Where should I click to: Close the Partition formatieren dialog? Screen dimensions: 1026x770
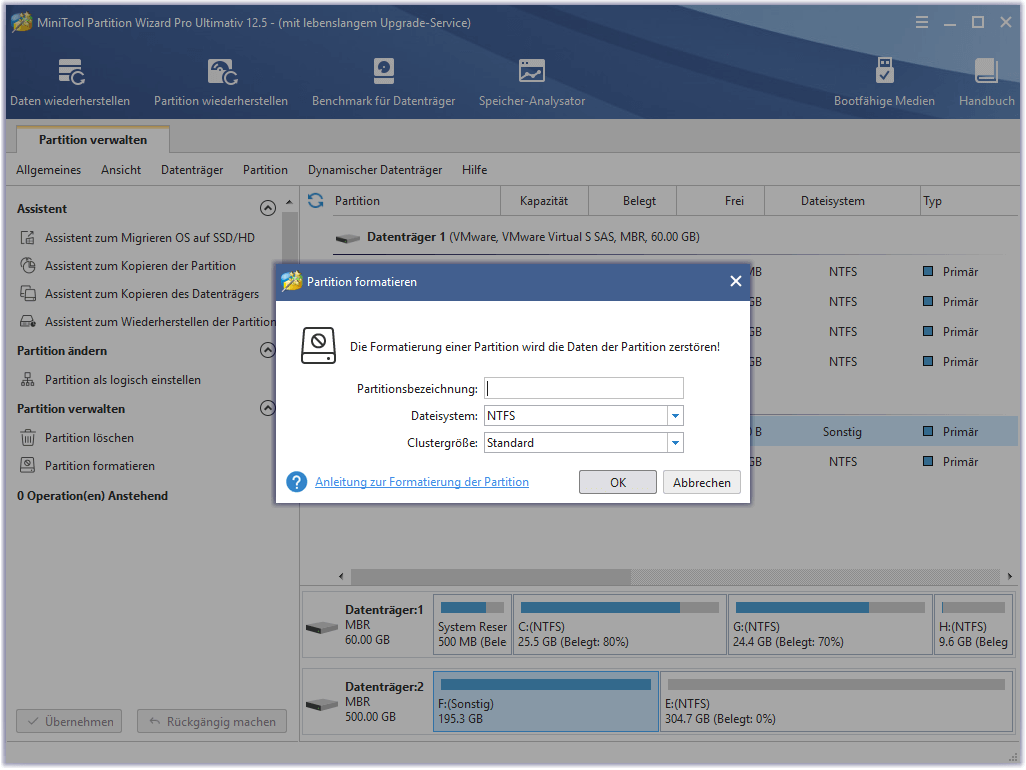(x=735, y=281)
